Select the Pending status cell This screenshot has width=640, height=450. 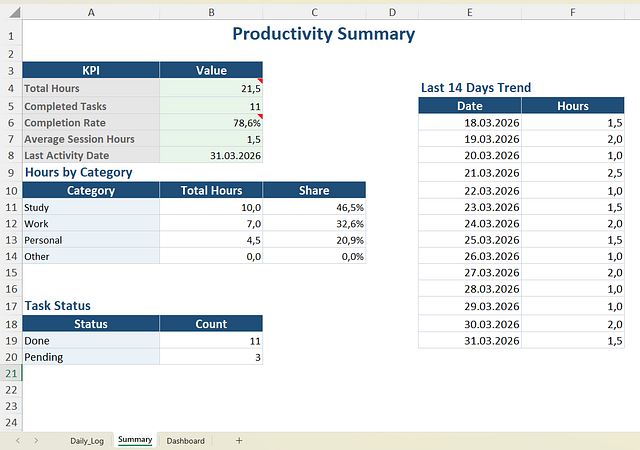(91, 356)
